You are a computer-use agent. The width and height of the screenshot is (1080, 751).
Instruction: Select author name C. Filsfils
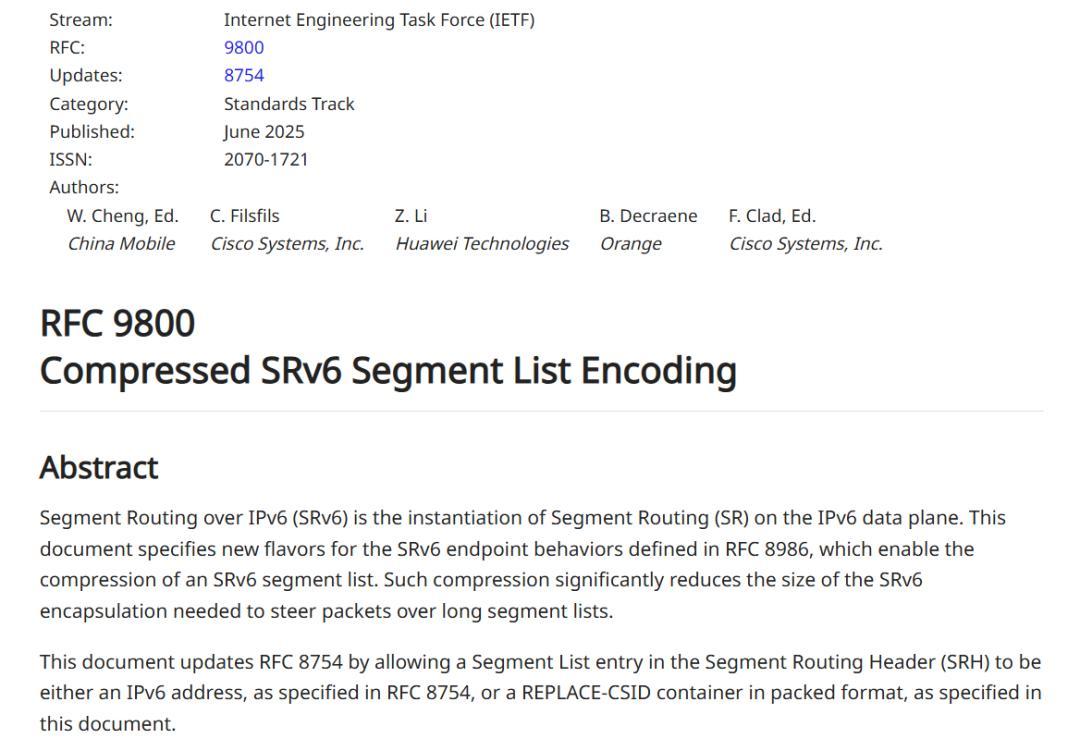click(x=245, y=215)
